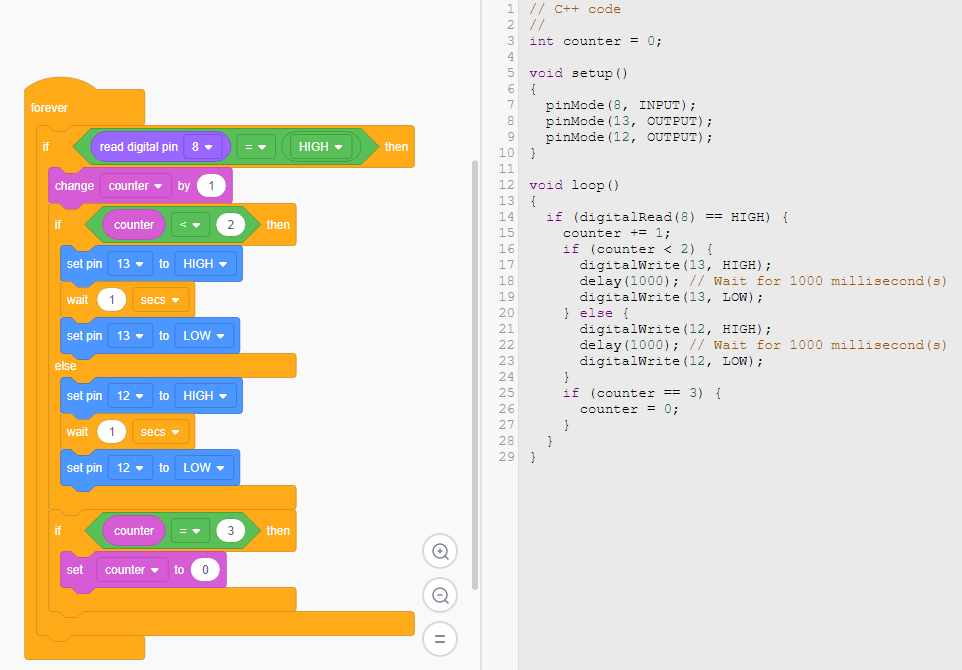Click code line '} else {'
The image size is (962, 670).
click(x=596, y=313)
